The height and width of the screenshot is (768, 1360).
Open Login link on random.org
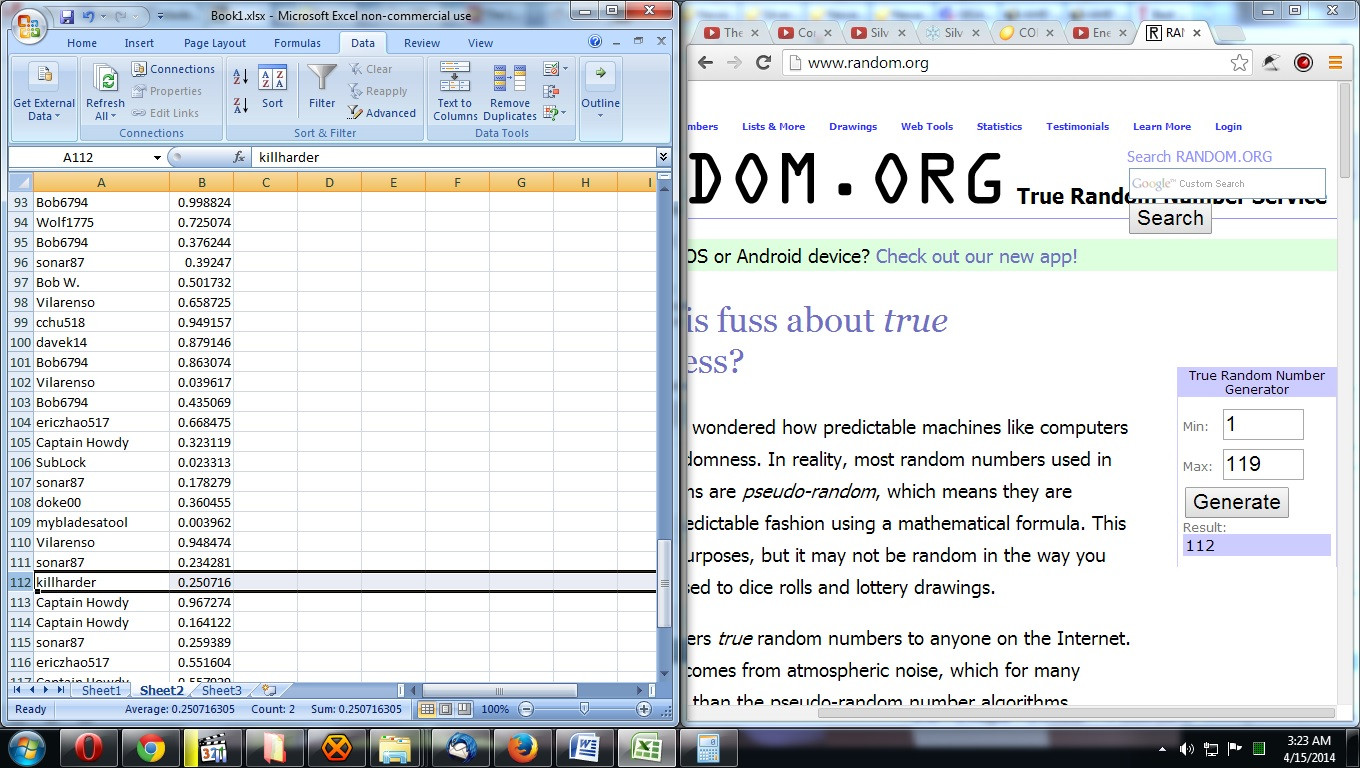point(1228,127)
